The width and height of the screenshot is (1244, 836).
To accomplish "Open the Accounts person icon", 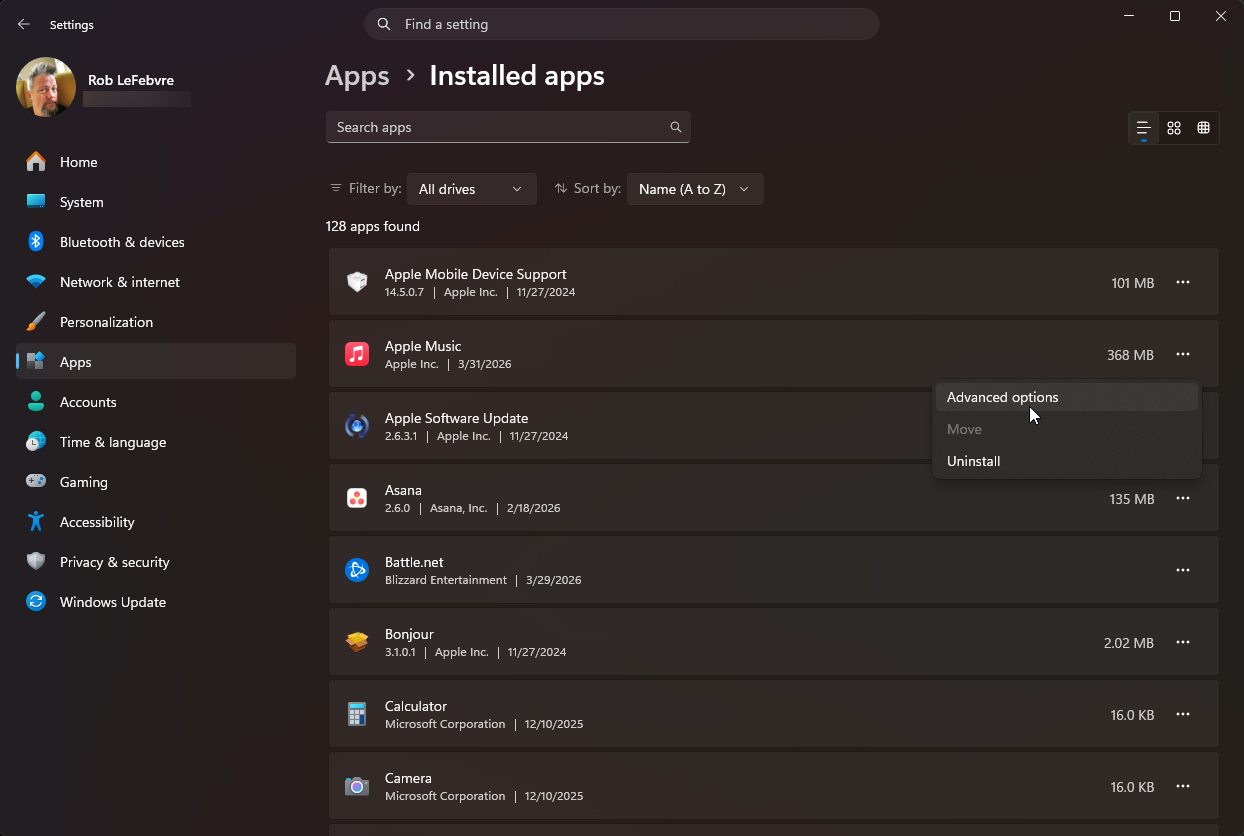I will [36, 402].
